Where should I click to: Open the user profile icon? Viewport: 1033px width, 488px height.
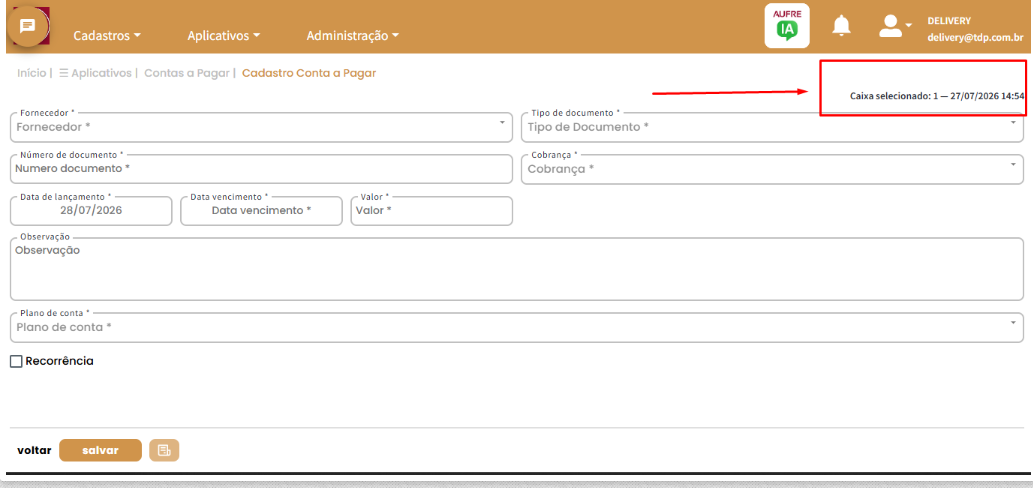[890, 26]
